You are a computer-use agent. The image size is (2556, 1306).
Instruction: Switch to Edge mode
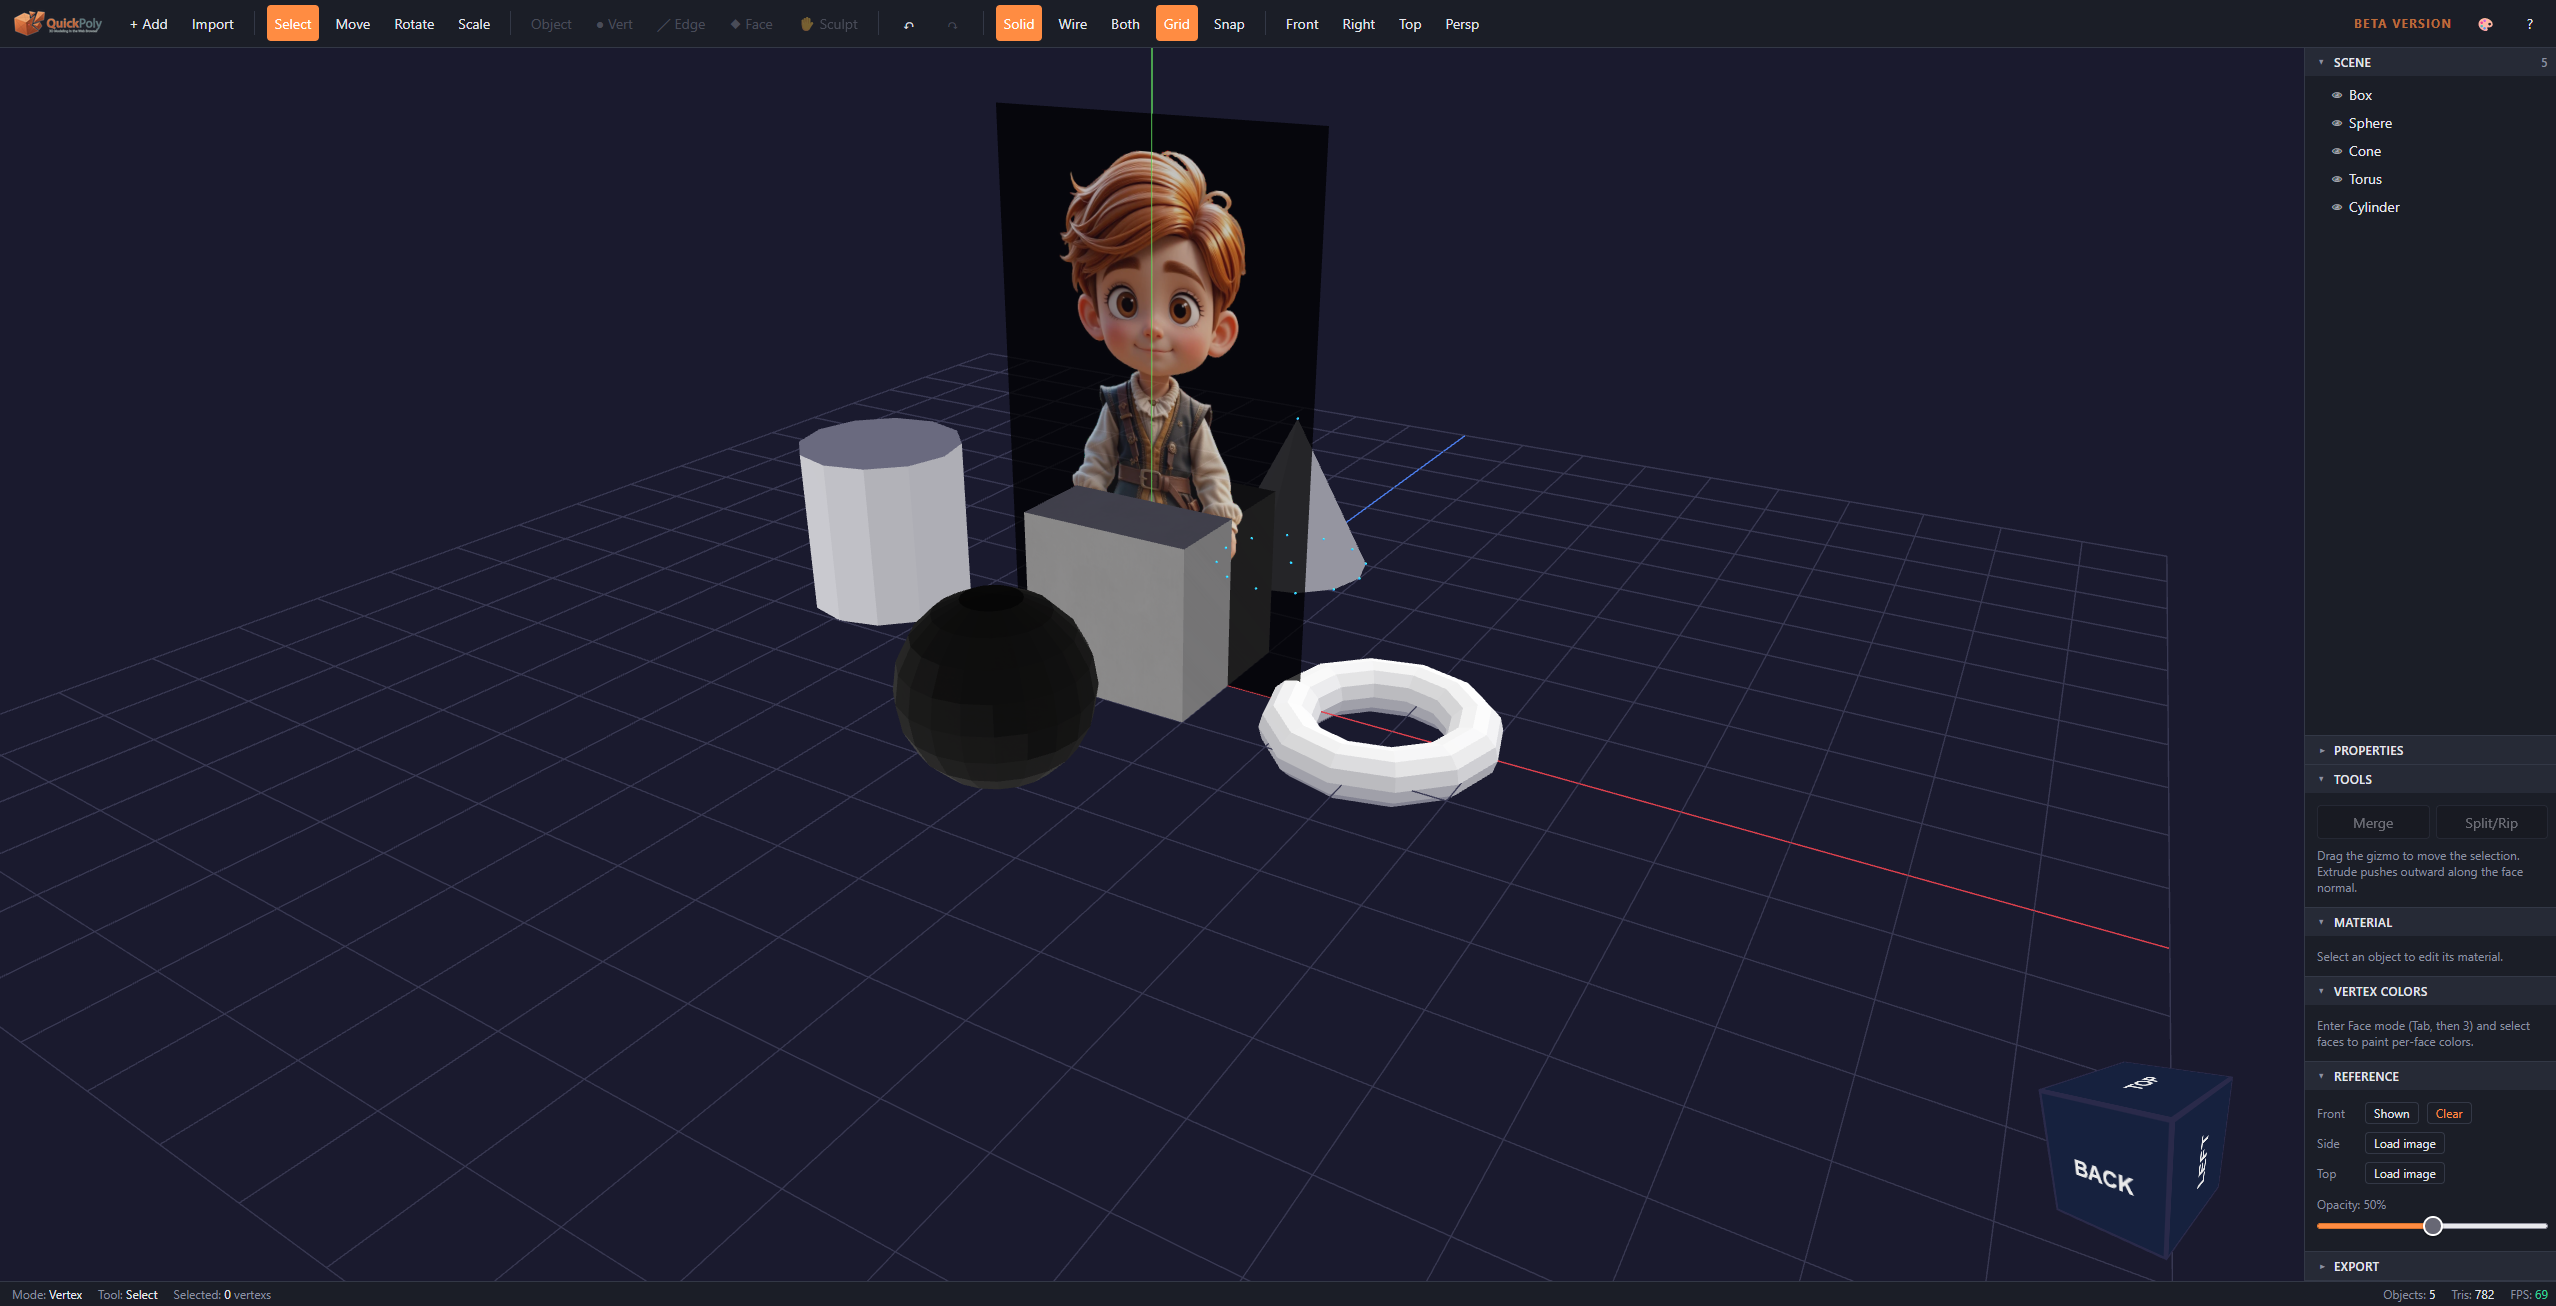681,24
